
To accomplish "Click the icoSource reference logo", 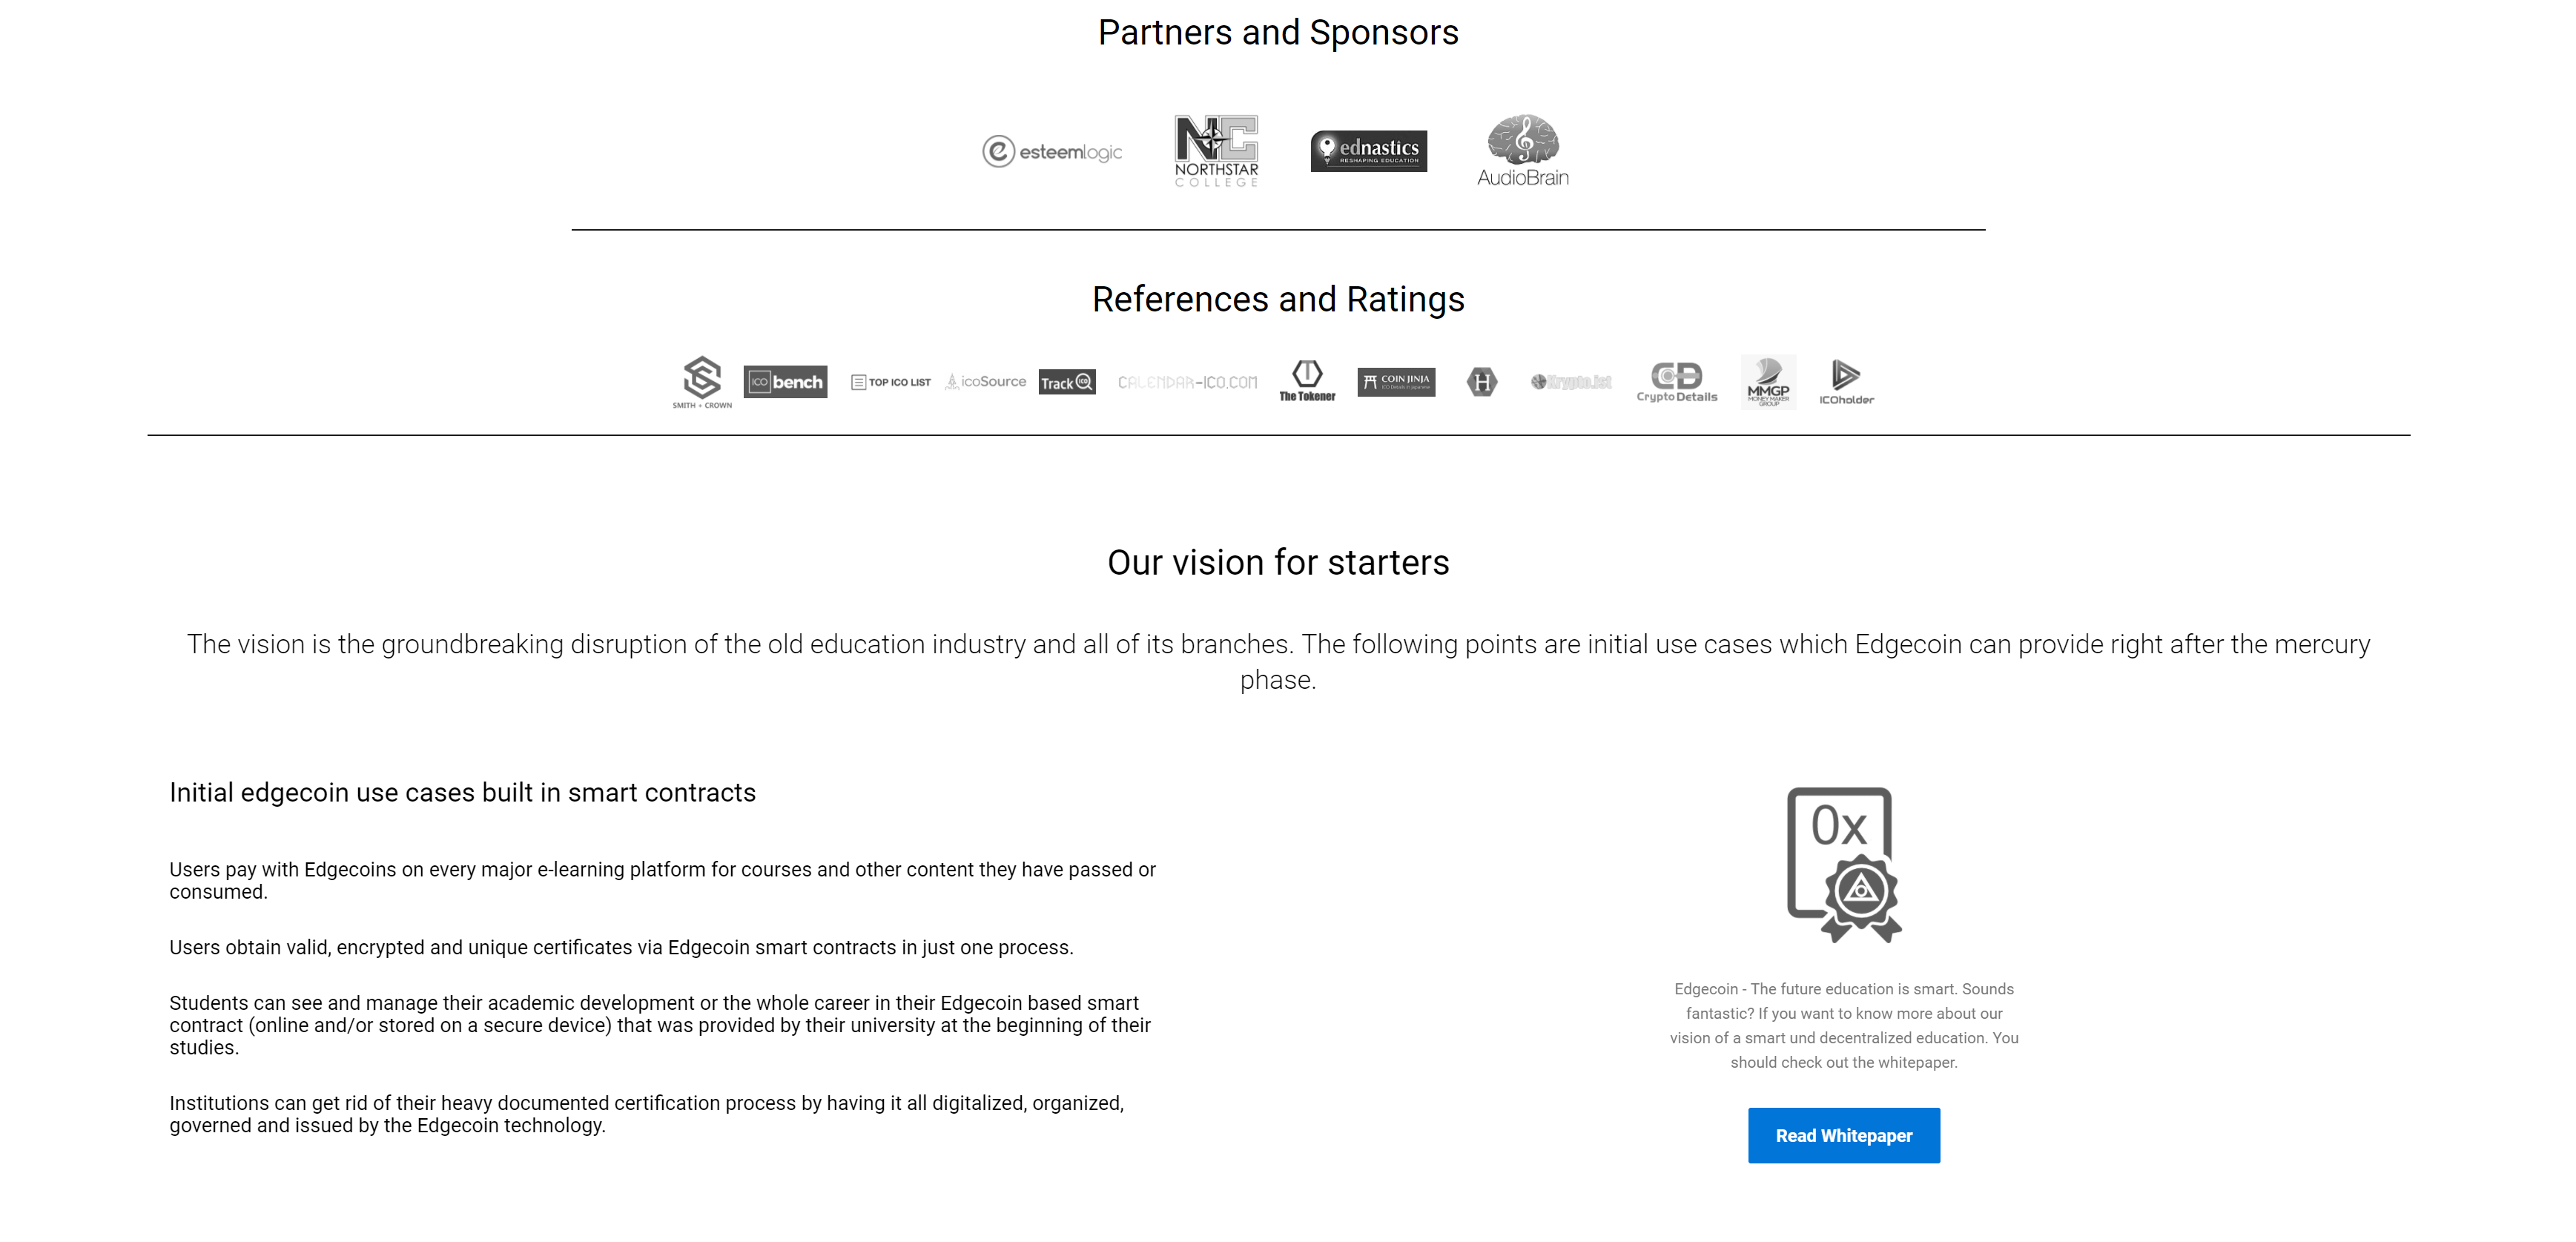I will [x=986, y=382].
